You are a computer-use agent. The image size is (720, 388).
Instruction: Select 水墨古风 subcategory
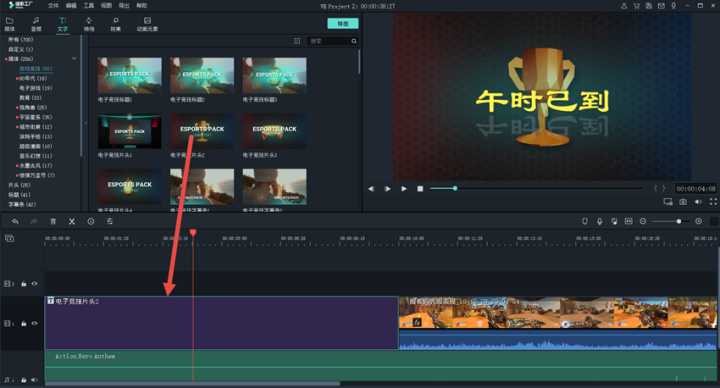coord(35,166)
